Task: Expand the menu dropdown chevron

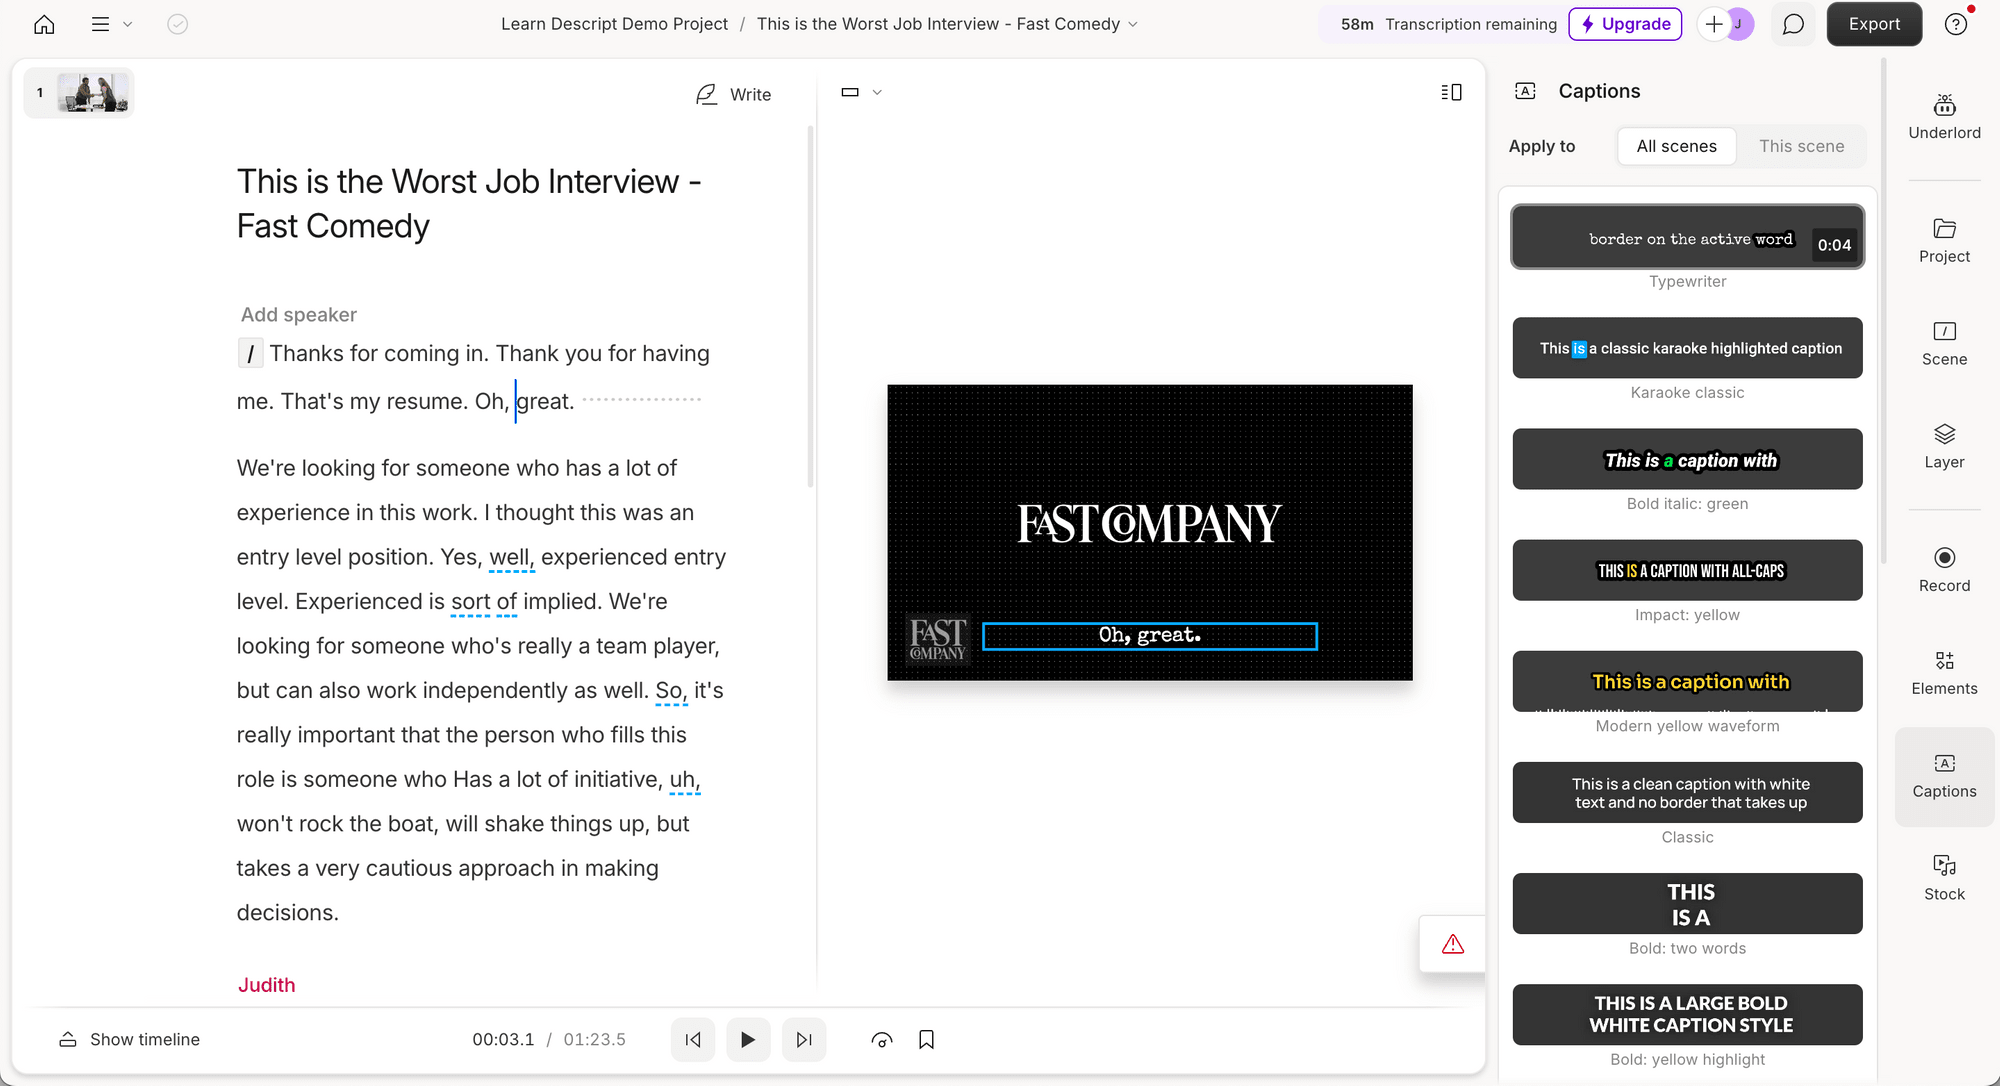Action: pyautogui.click(x=127, y=24)
